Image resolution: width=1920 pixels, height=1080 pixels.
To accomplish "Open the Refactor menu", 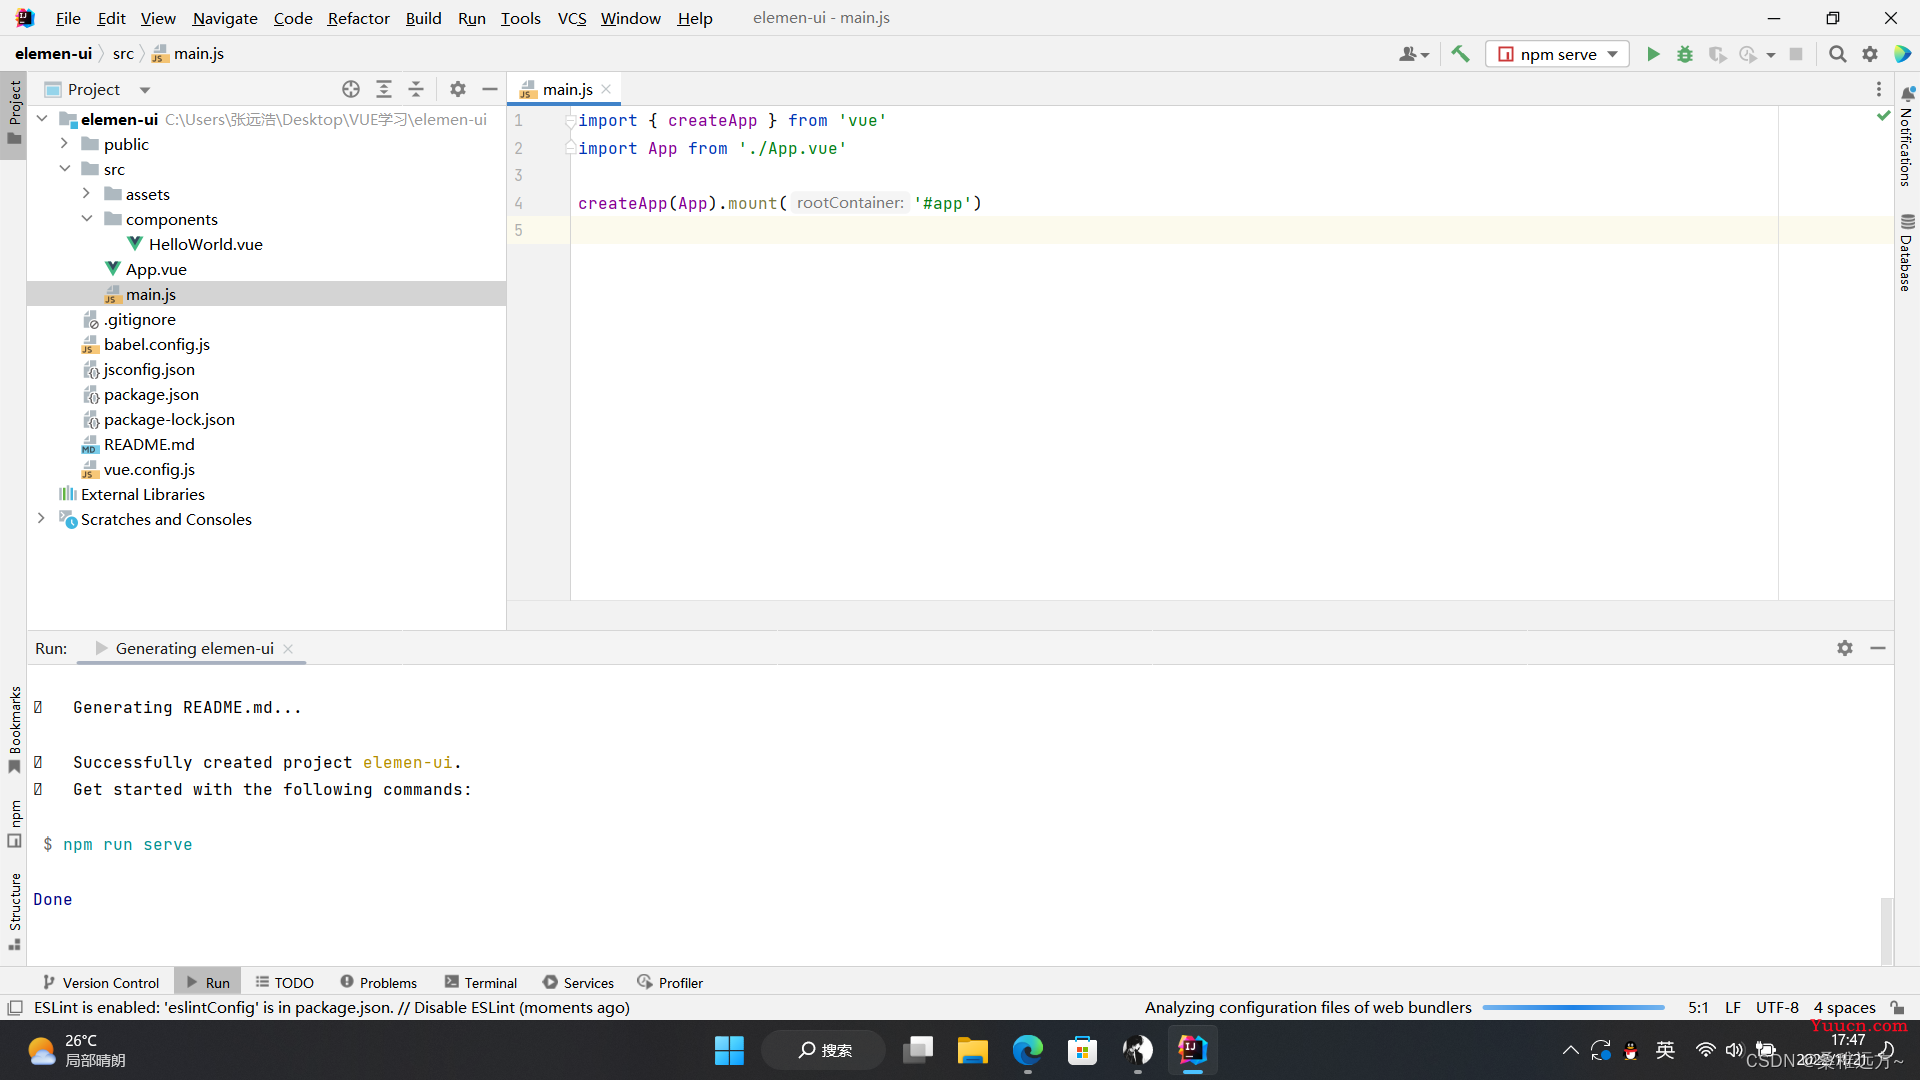I will point(358,18).
